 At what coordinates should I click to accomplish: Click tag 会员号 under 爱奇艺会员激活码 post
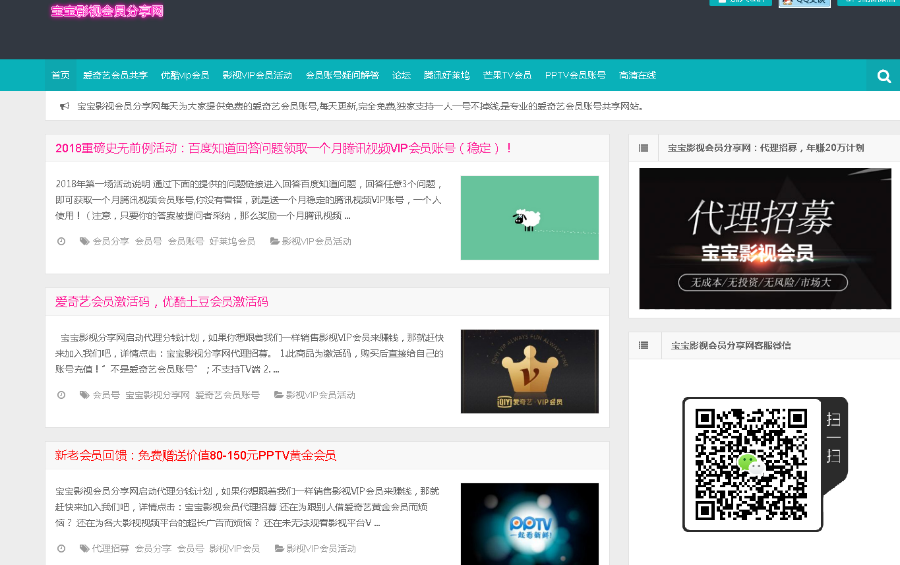[106, 395]
